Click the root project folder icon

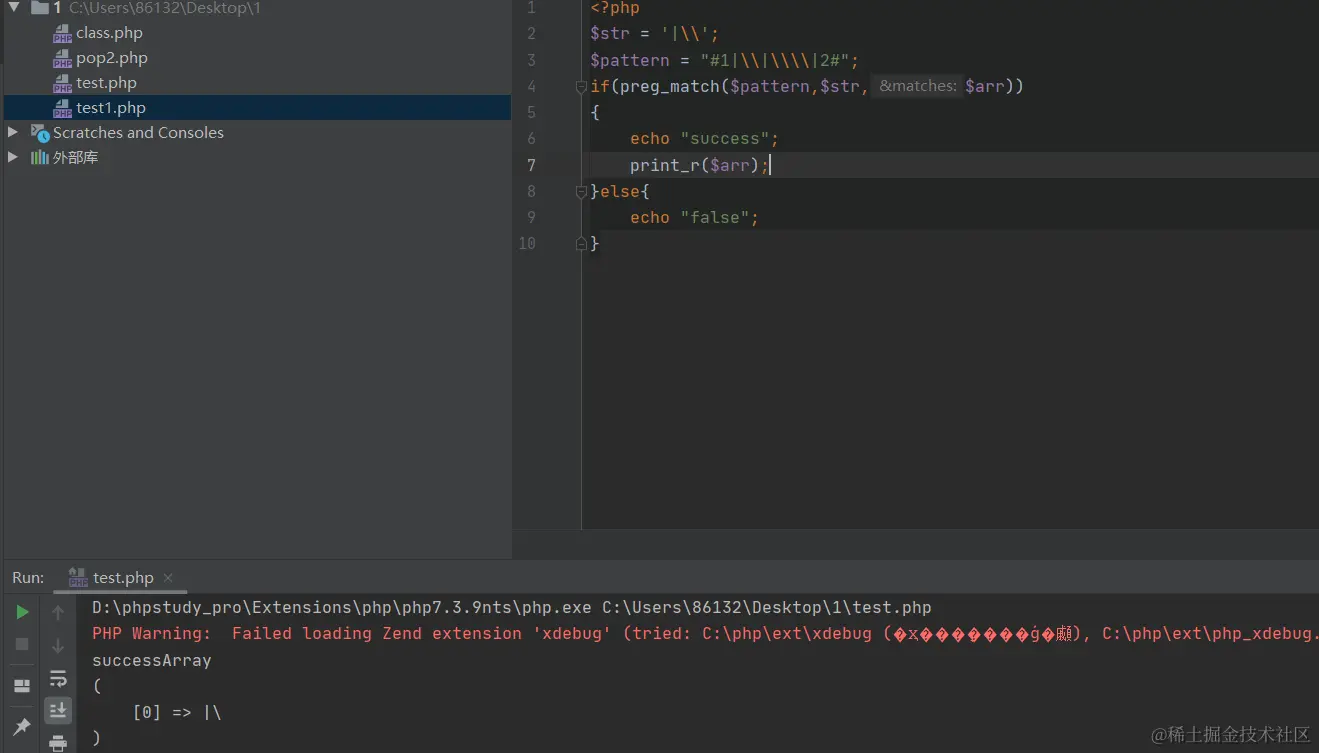click(40, 8)
